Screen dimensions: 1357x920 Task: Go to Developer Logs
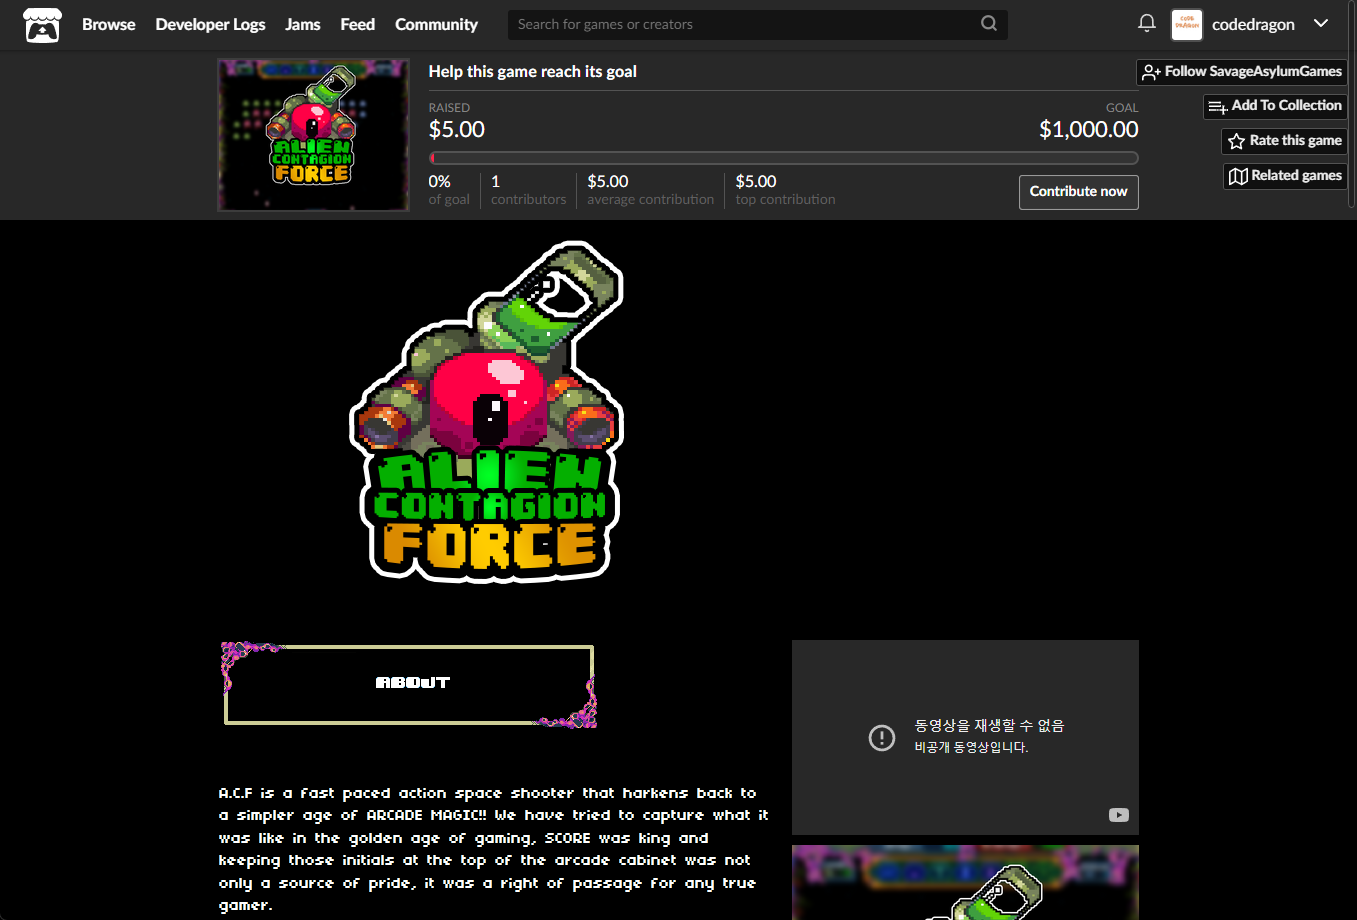(x=210, y=24)
